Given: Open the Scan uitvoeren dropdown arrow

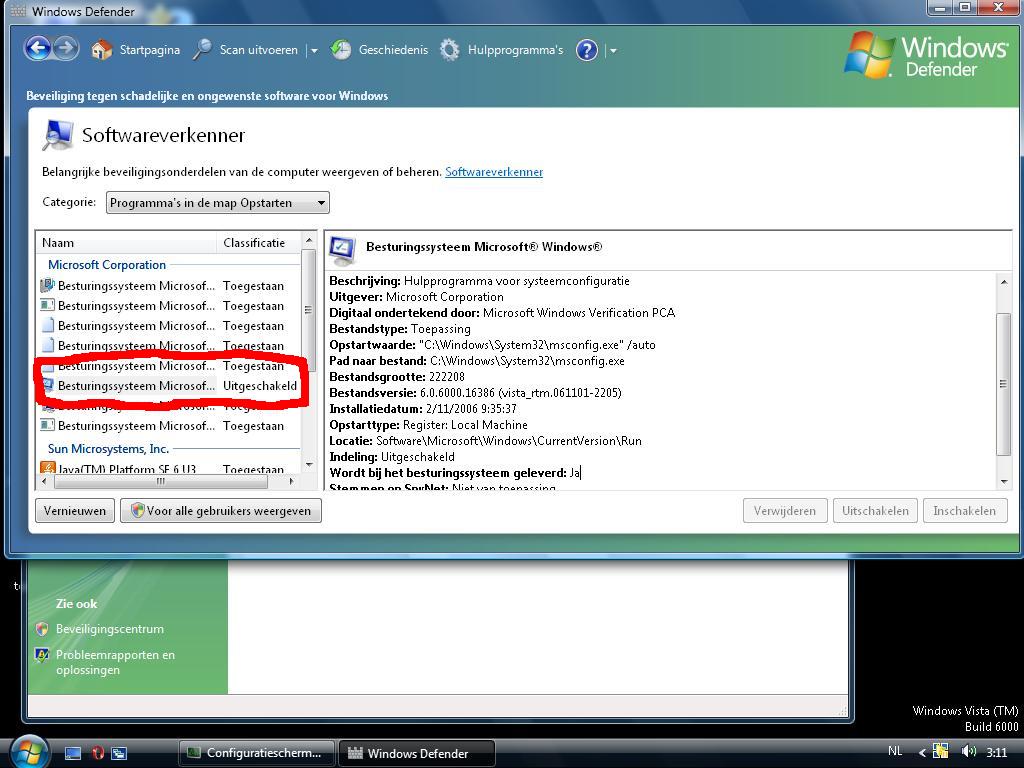Looking at the screenshot, I should tap(314, 50).
